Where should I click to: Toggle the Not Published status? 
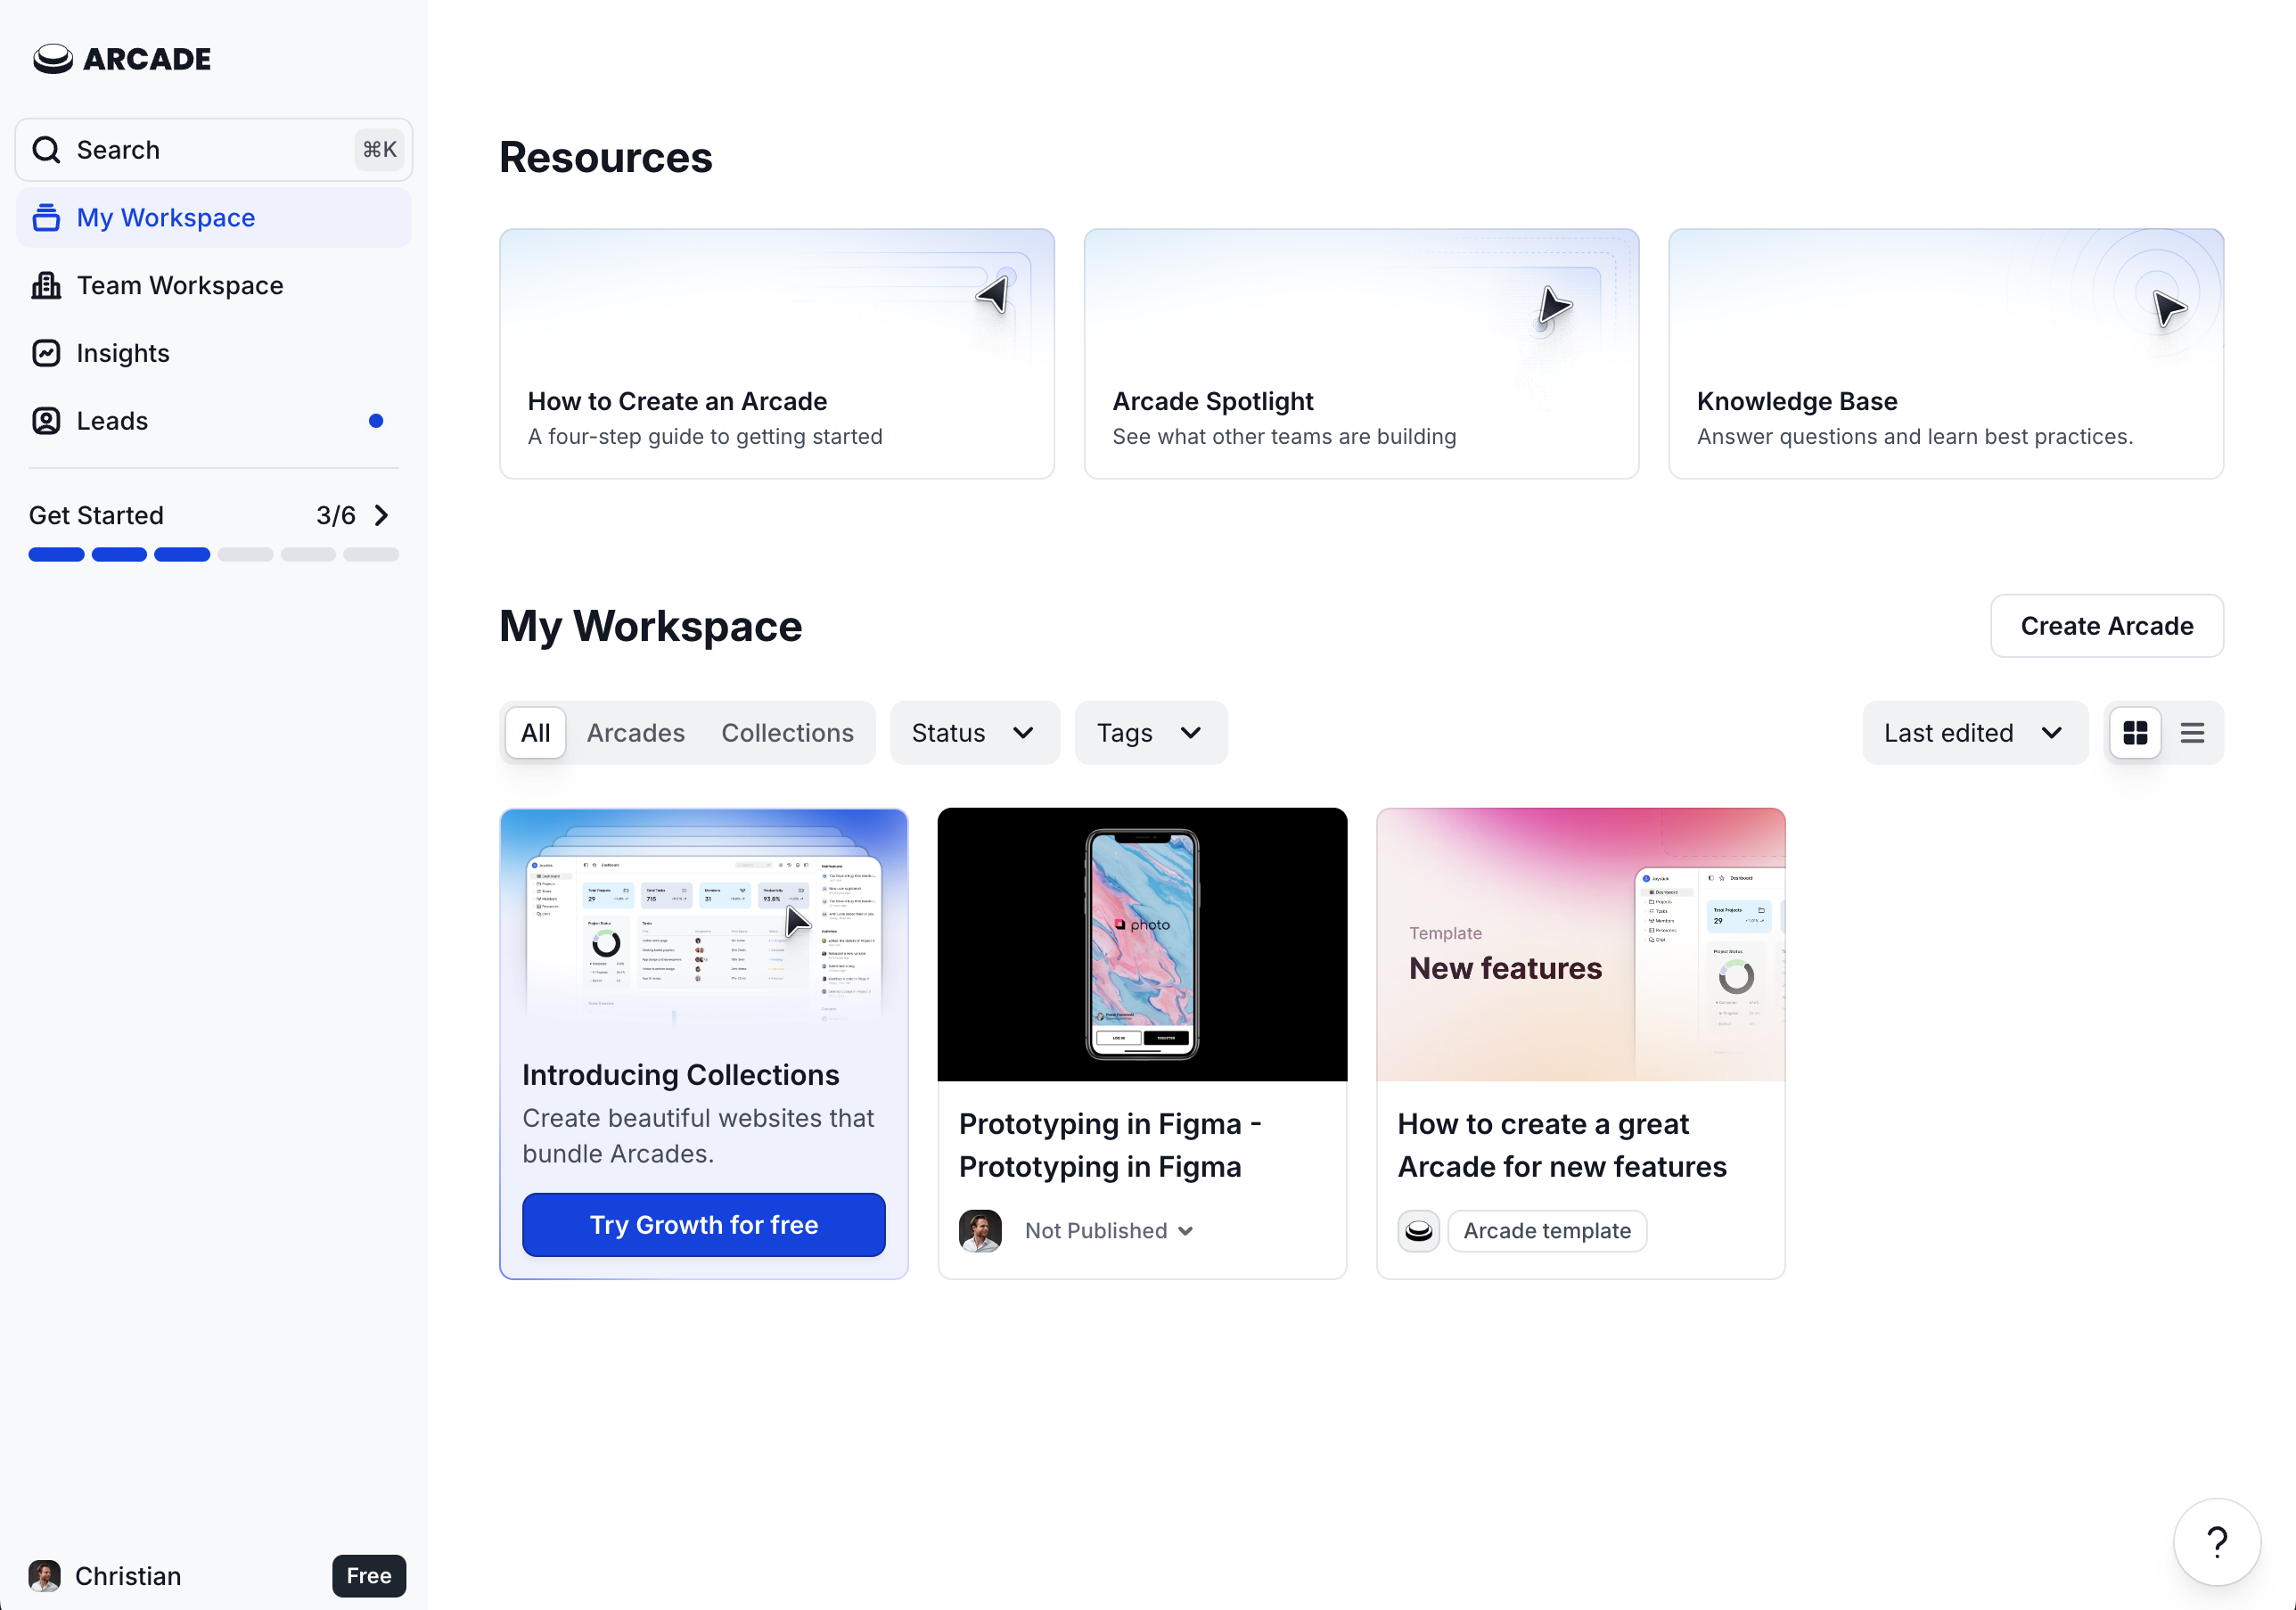[x=1106, y=1229]
